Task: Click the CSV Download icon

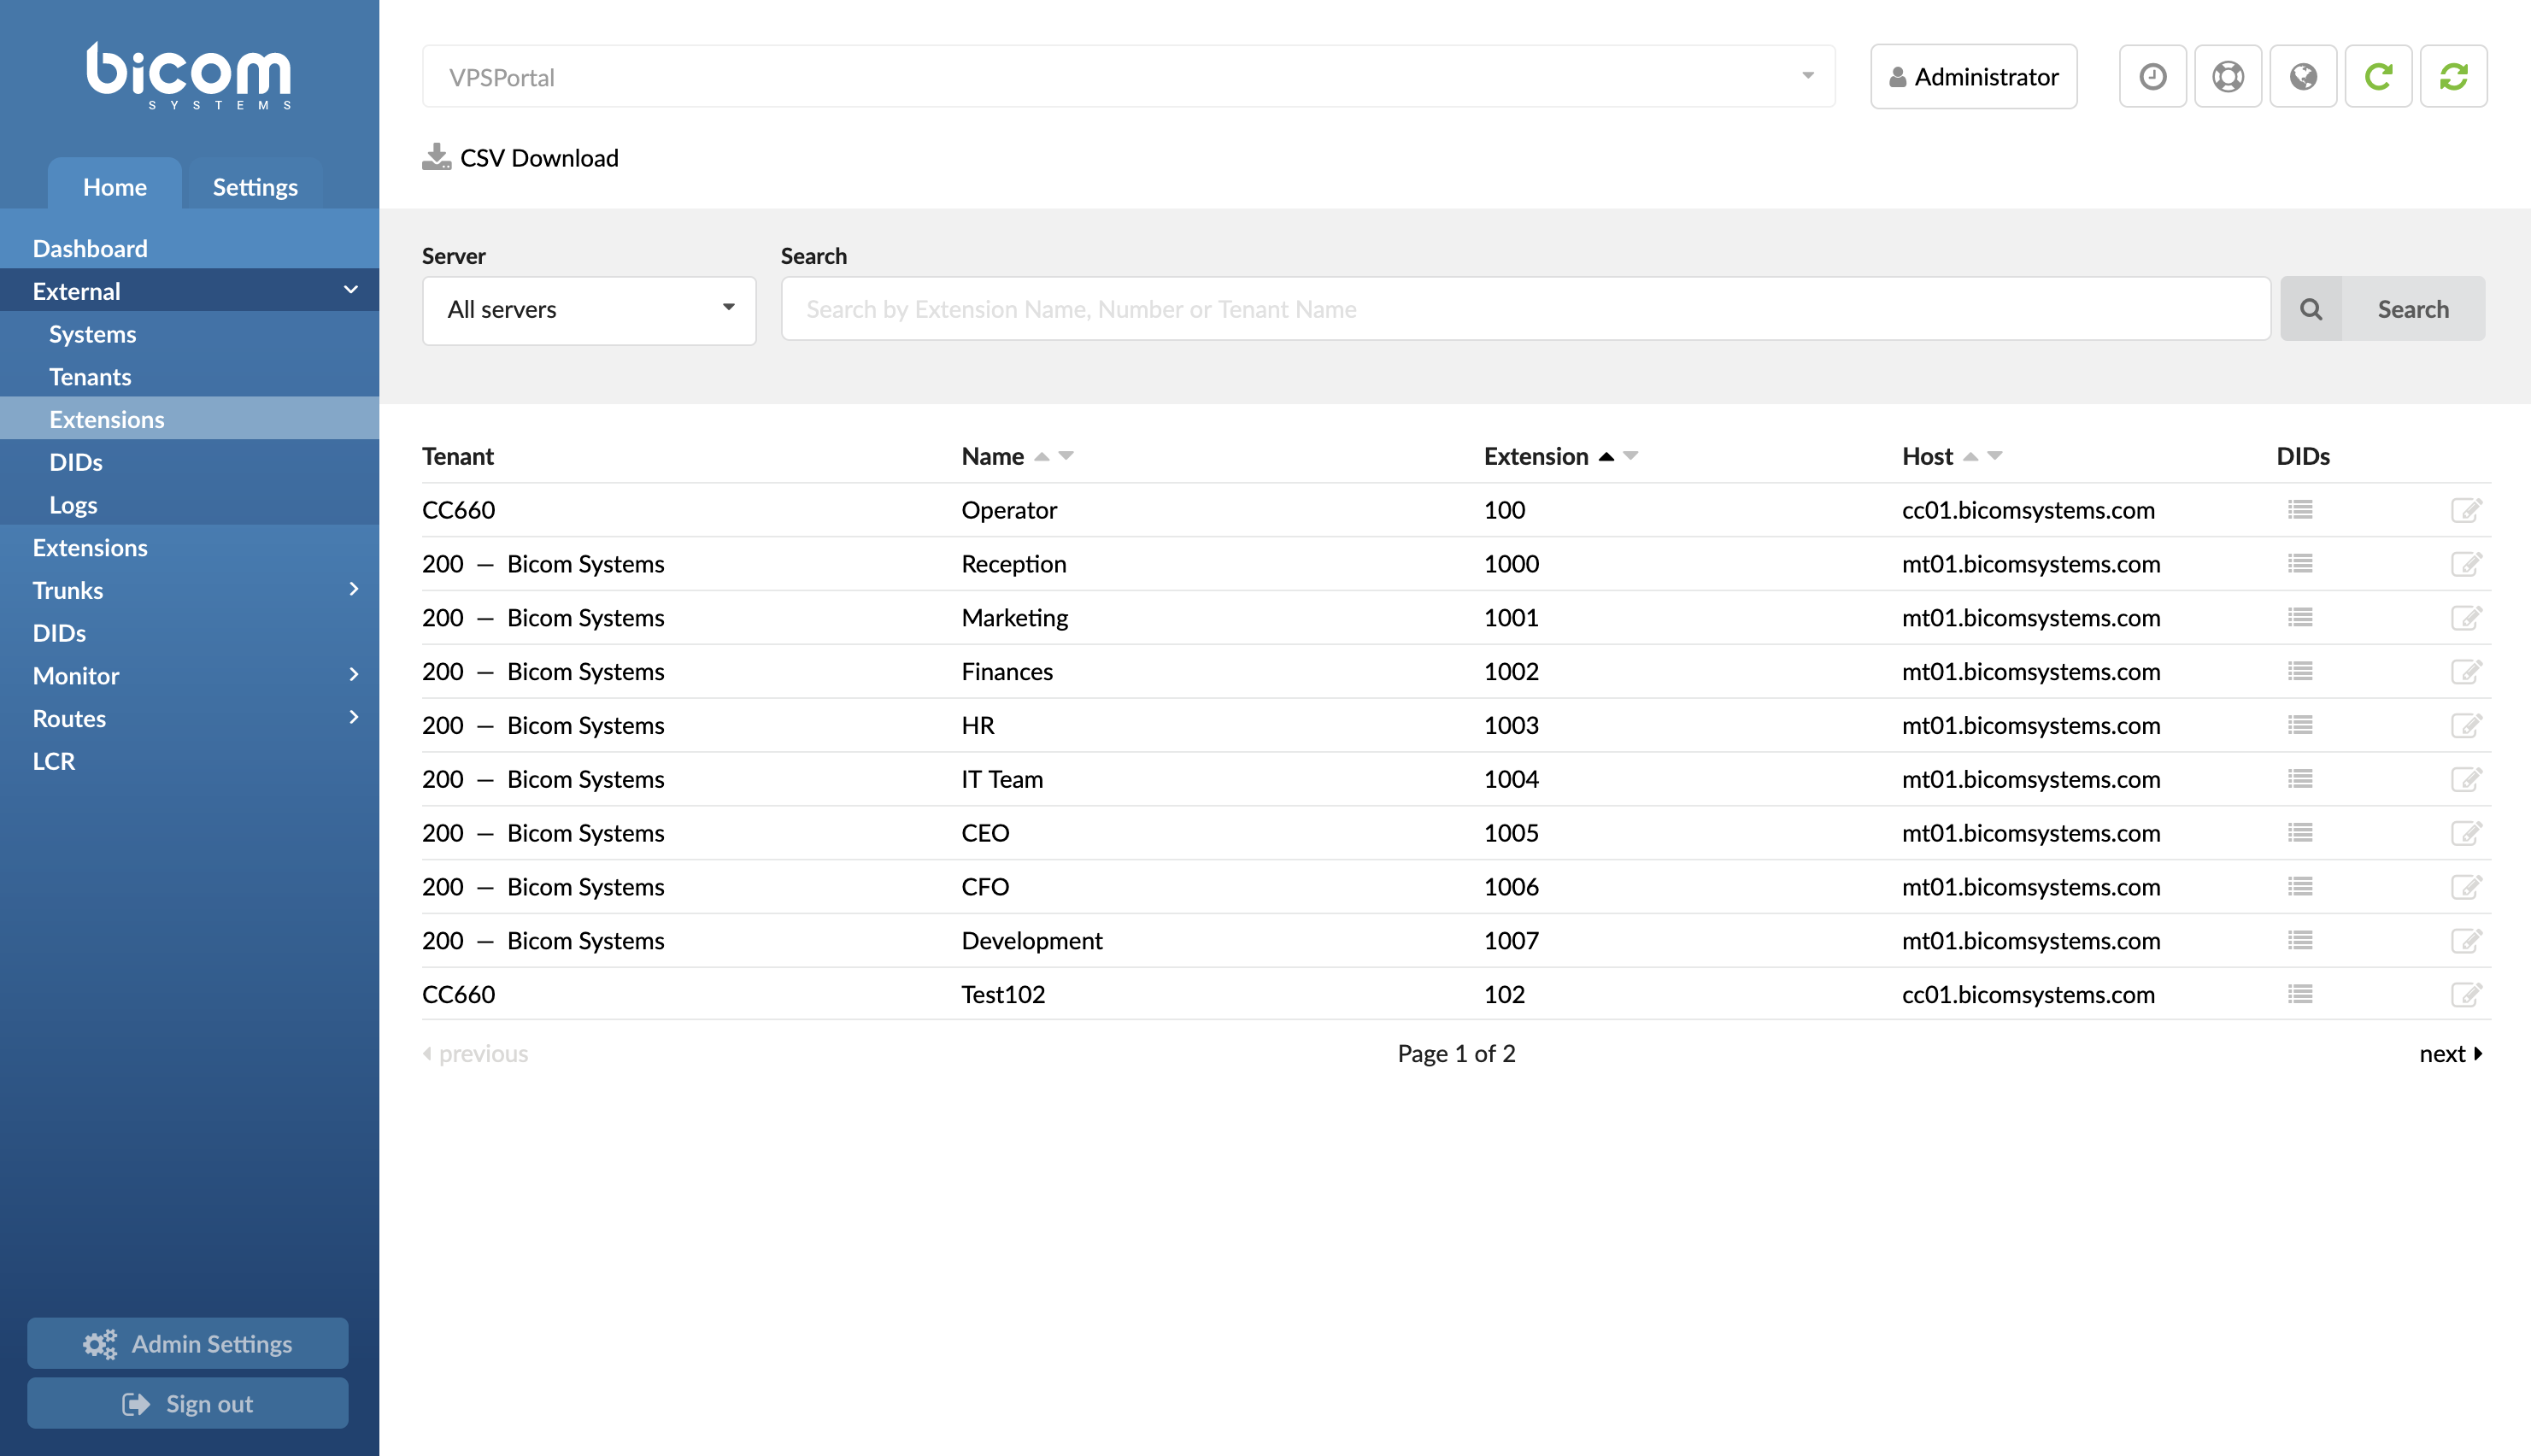Action: (x=436, y=157)
